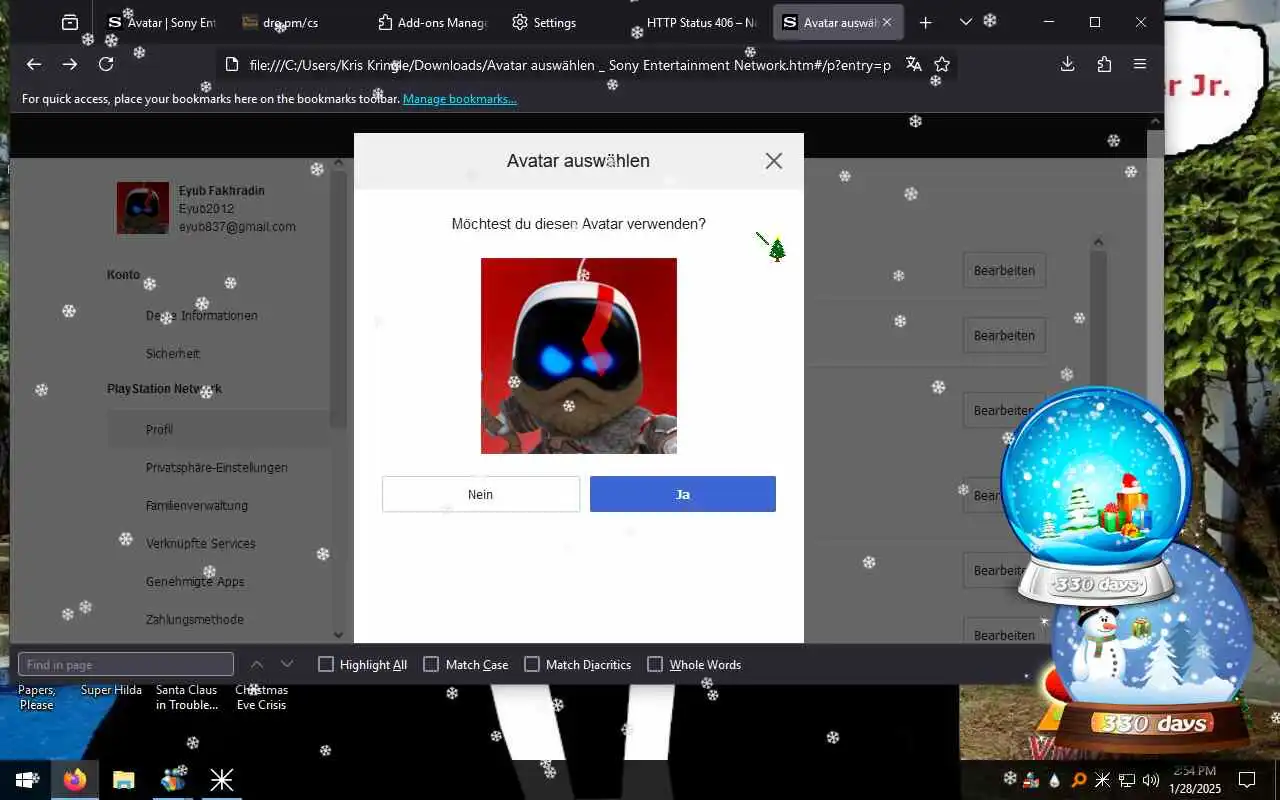Open the snowflake app in the taskbar
The width and height of the screenshot is (1280, 800).
tap(221, 780)
